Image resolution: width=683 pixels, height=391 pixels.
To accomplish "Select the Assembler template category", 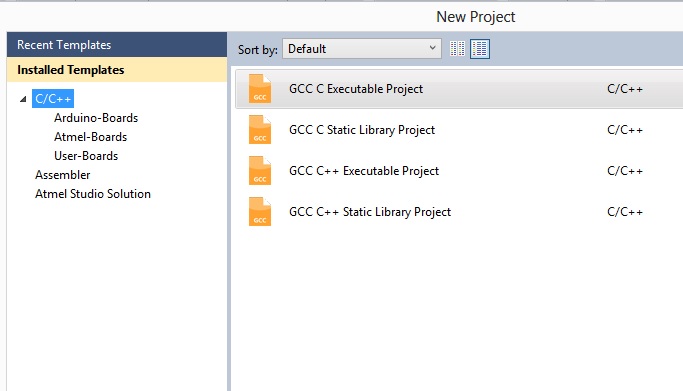I will tap(63, 175).
